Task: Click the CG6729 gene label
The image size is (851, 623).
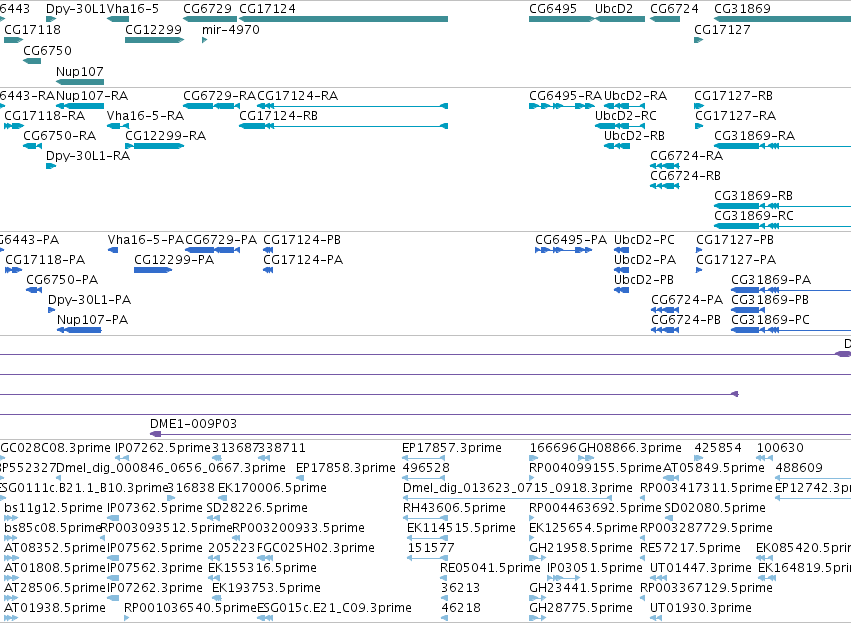Action: [x=207, y=9]
